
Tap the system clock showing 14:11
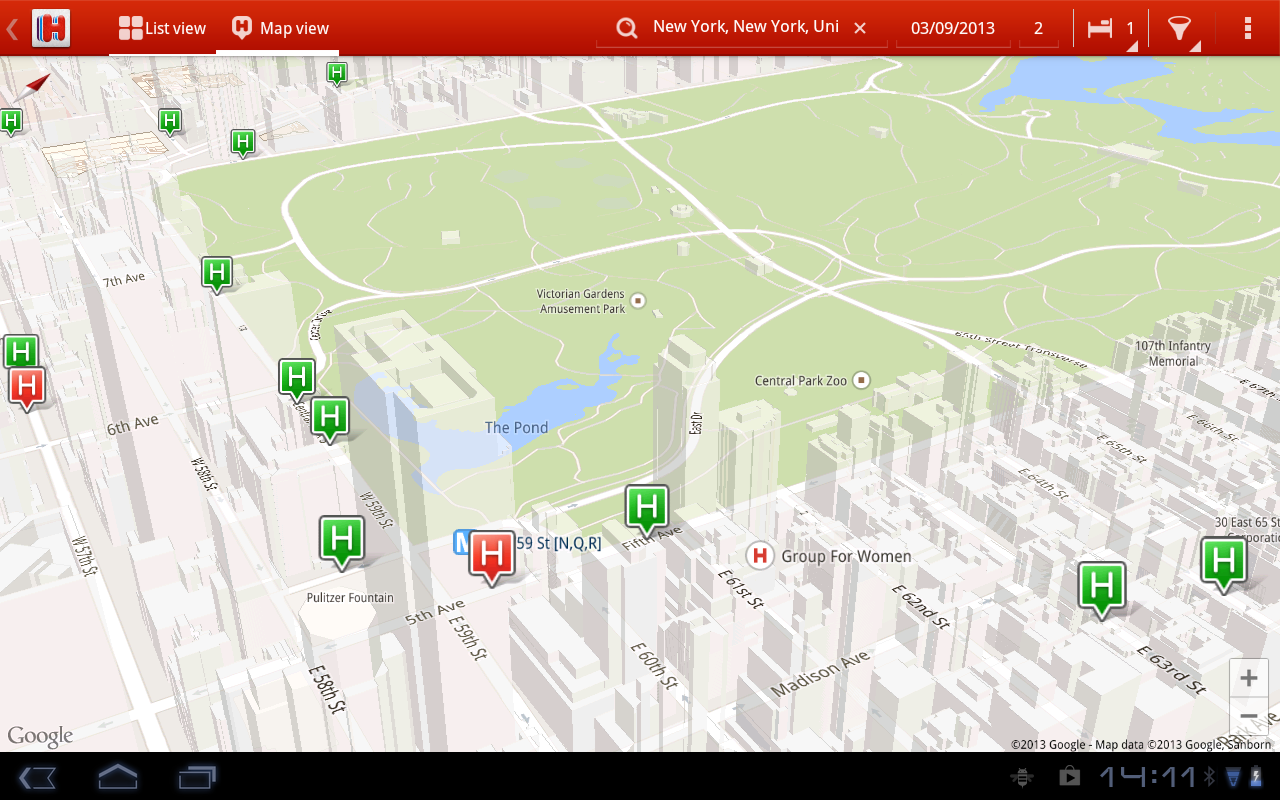pos(1148,776)
